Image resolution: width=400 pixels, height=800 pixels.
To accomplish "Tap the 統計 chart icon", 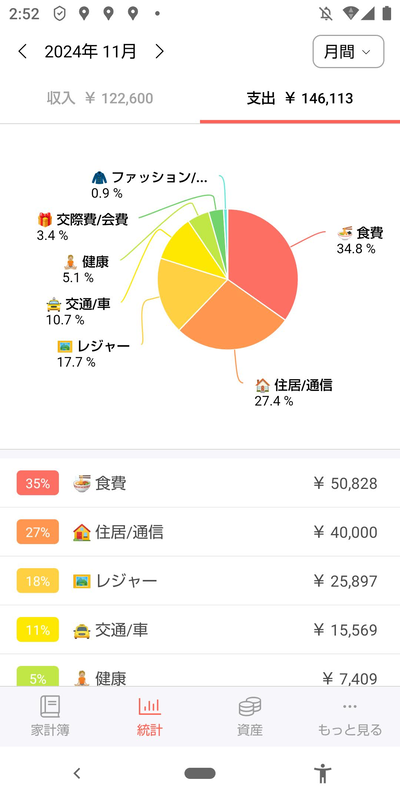I will pos(149,707).
